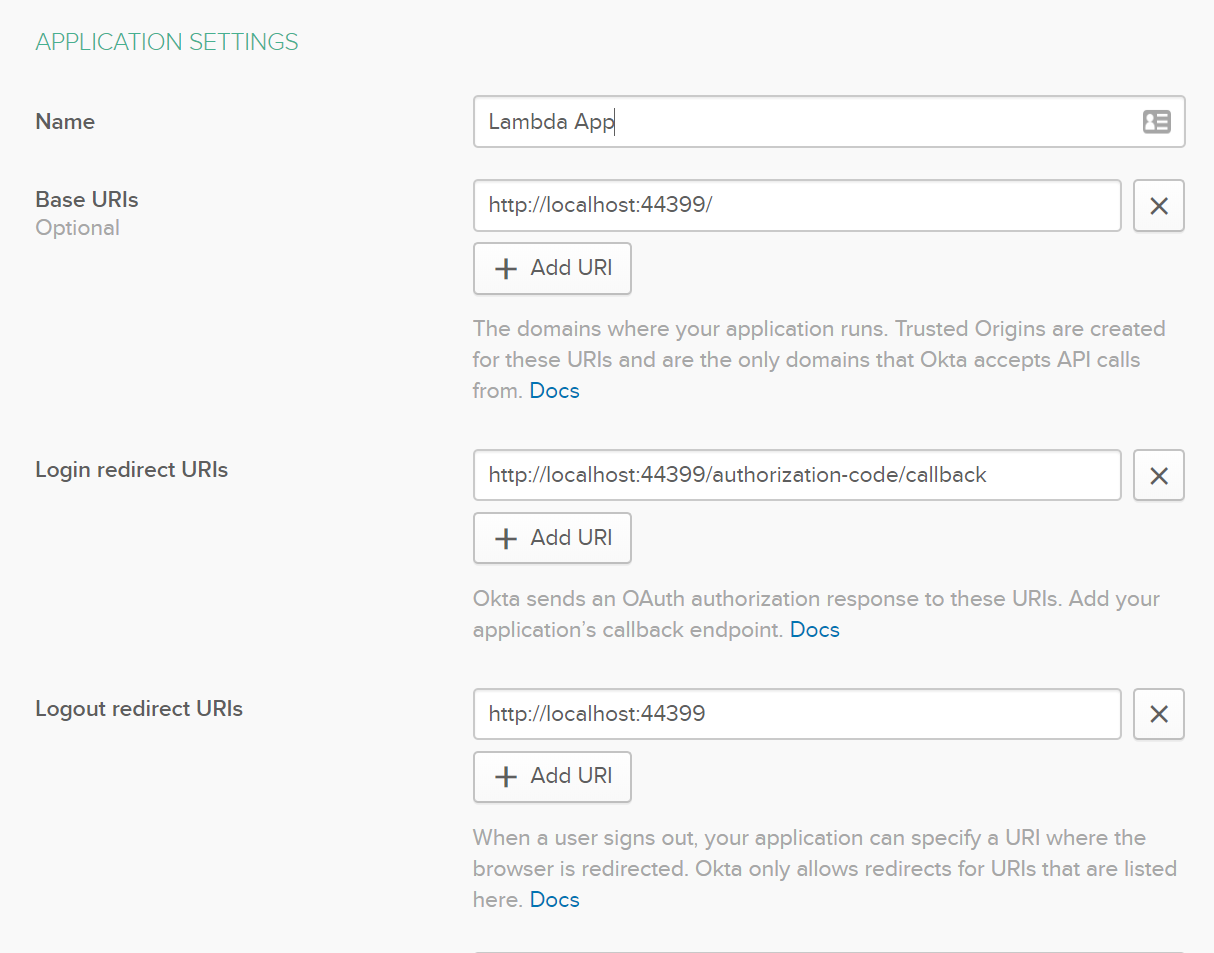
Task: Click the contact card icon in Name field
Action: pos(1156,122)
